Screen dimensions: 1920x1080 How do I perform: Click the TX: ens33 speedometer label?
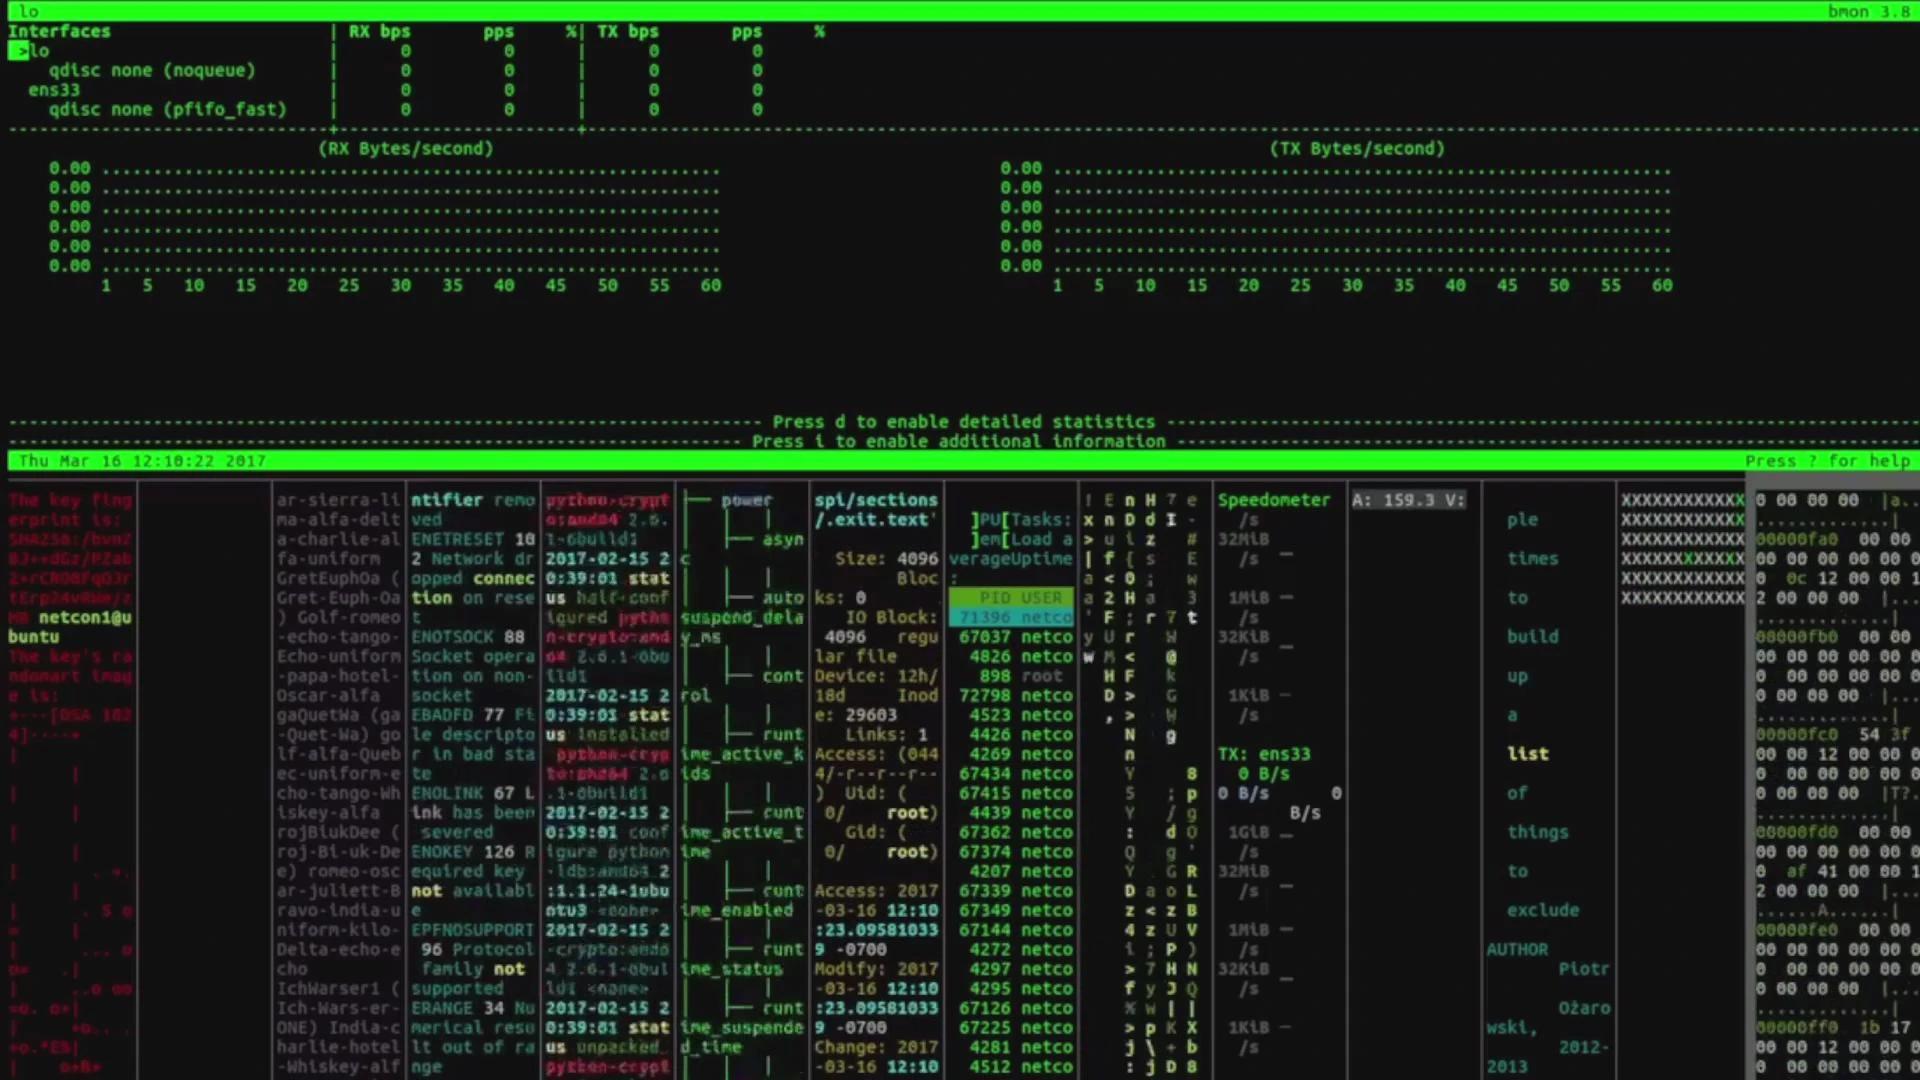(x=1263, y=754)
